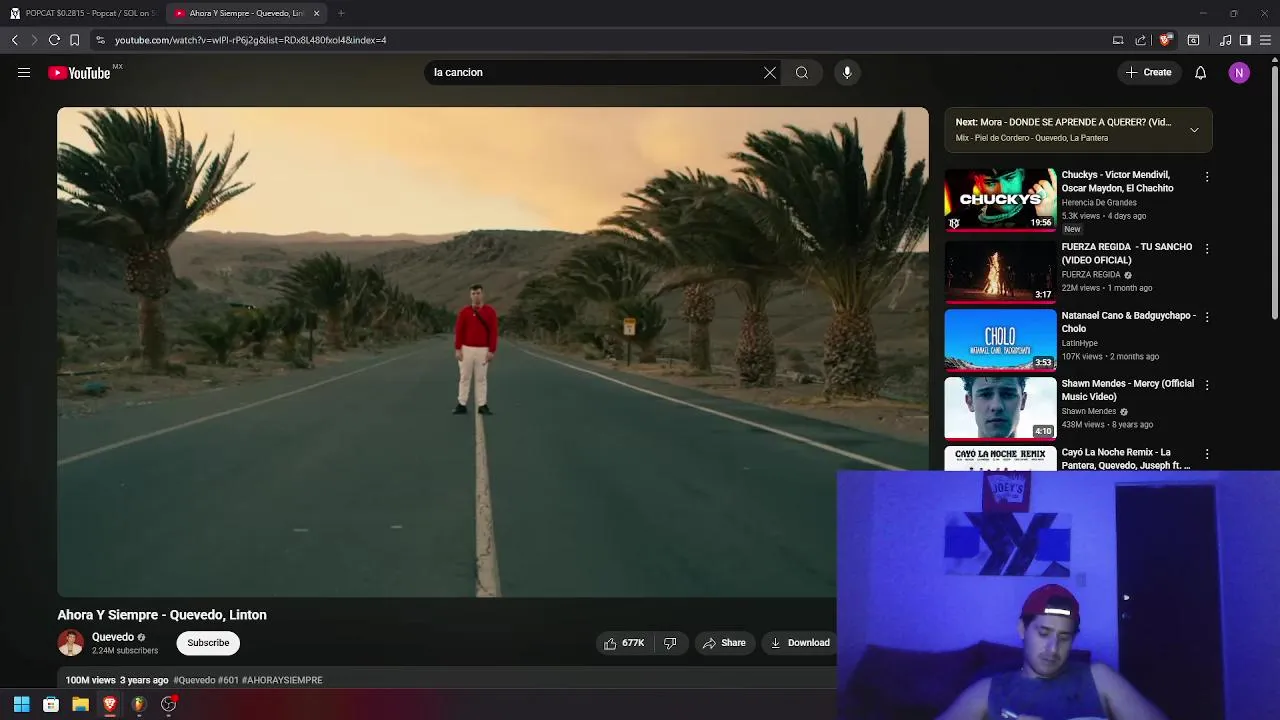Click 'Cayó La Noche Remix' title
Image resolution: width=1280 pixels, height=720 pixels.
tap(1125, 459)
